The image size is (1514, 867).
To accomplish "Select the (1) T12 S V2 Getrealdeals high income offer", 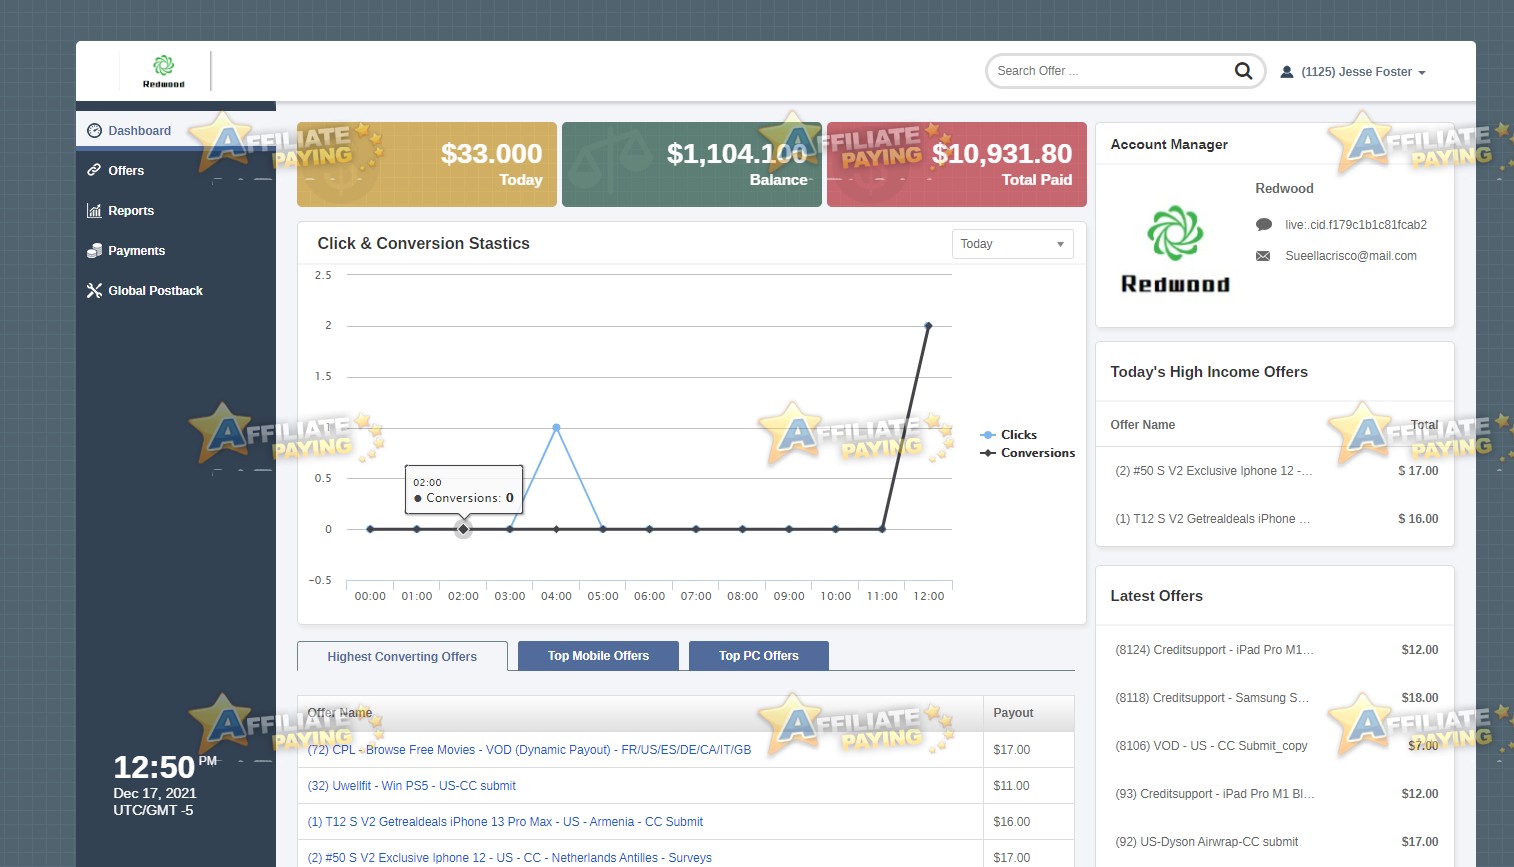I will 1212,519.
